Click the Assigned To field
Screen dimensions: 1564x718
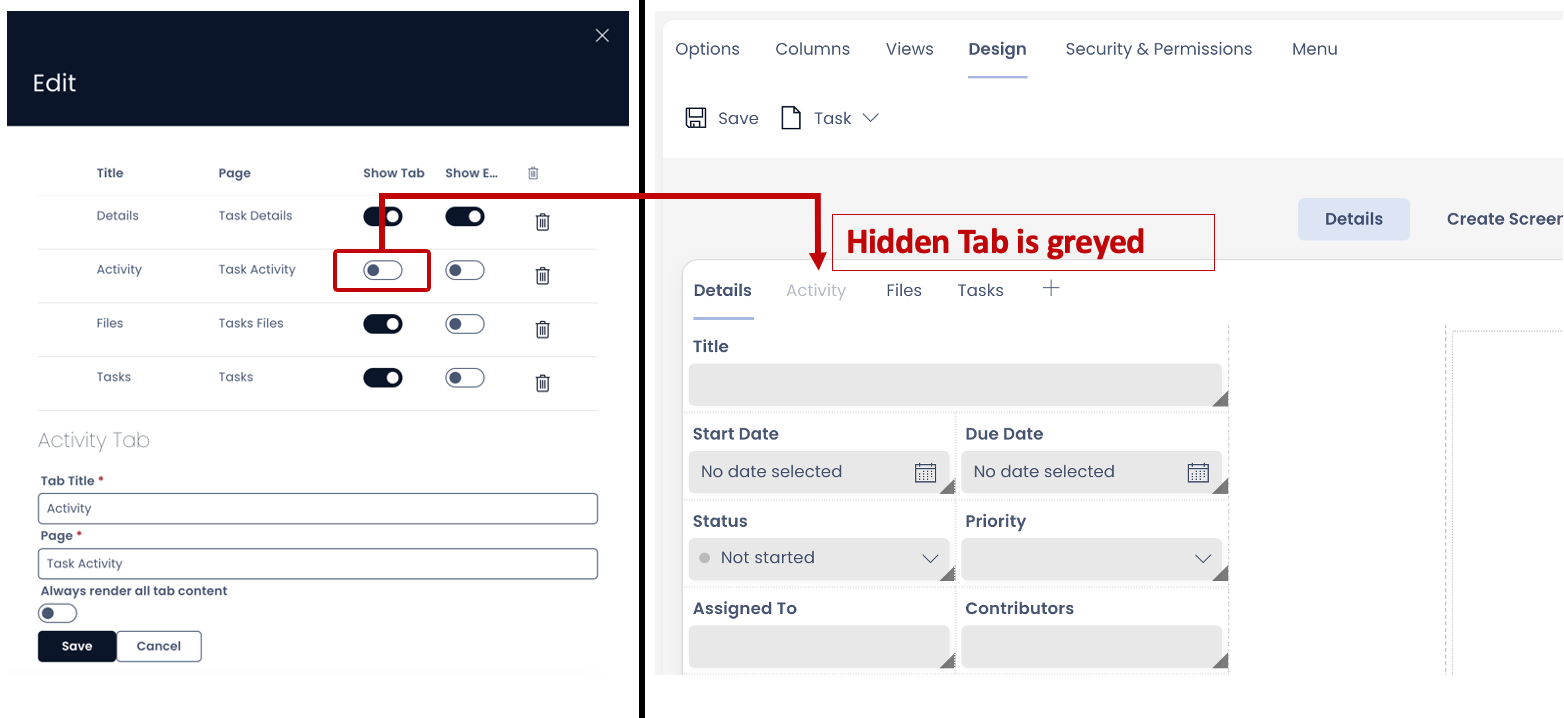[x=818, y=646]
